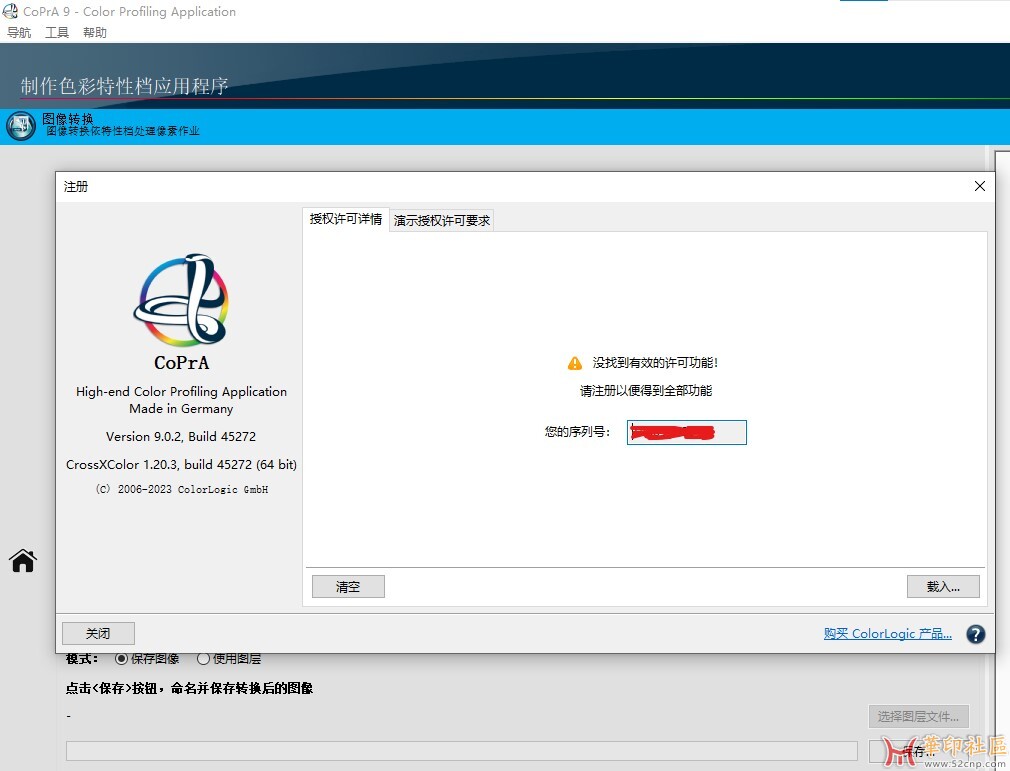Click the 图像转换 module icon
The height and width of the screenshot is (771, 1010).
[x=21, y=126]
